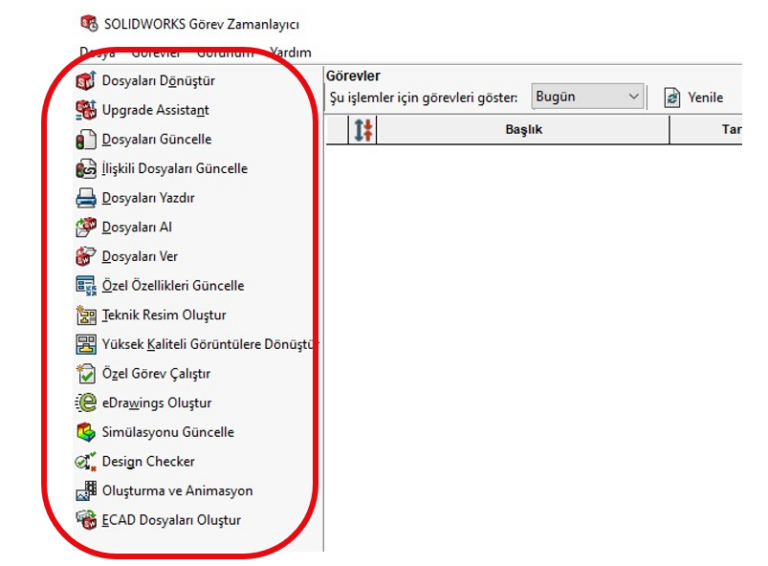The height and width of the screenshot is (566, 768).
Task: Select Oluşturma ve Animasyon task
Action: pos(177,491)
